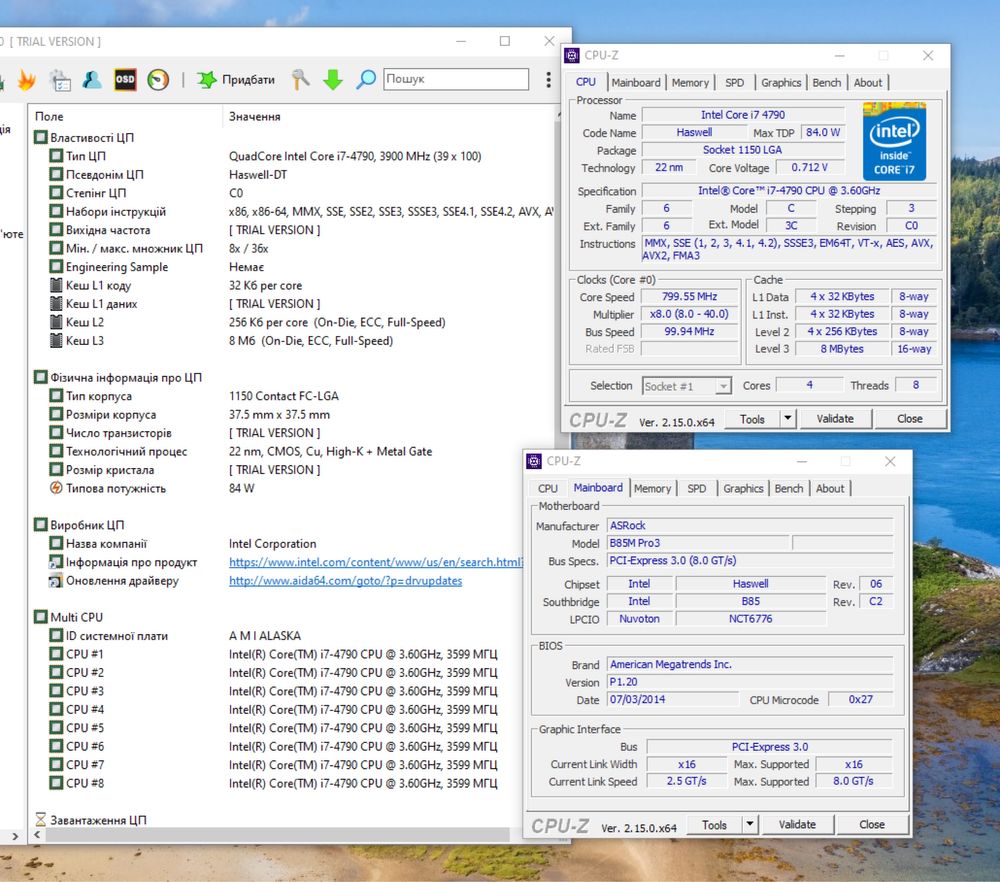Focus the Пошук search field
This screenshot has height=882, width=1000.
coord(455,79)
